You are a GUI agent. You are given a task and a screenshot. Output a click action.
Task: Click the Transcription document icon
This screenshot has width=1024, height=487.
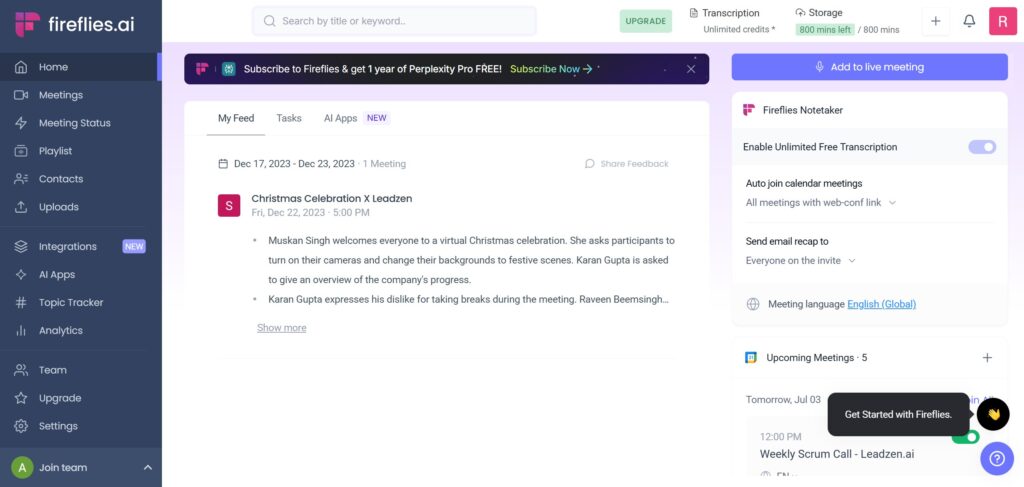(x=694, y=12)
